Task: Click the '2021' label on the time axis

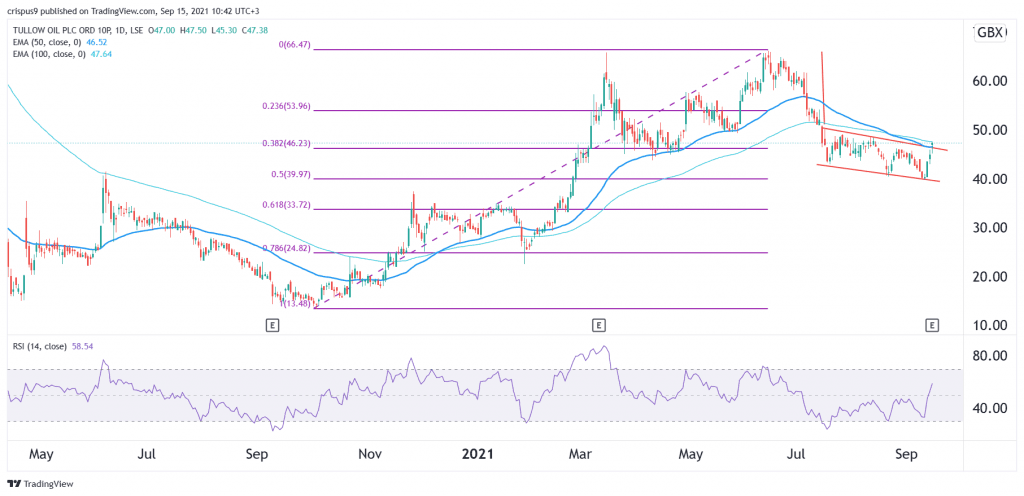Action: 478,452
